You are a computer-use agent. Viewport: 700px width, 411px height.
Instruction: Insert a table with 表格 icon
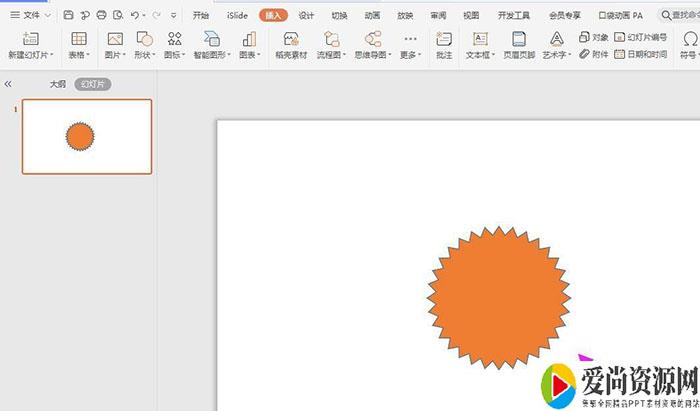pyautogui.click(x=78, y=39)
